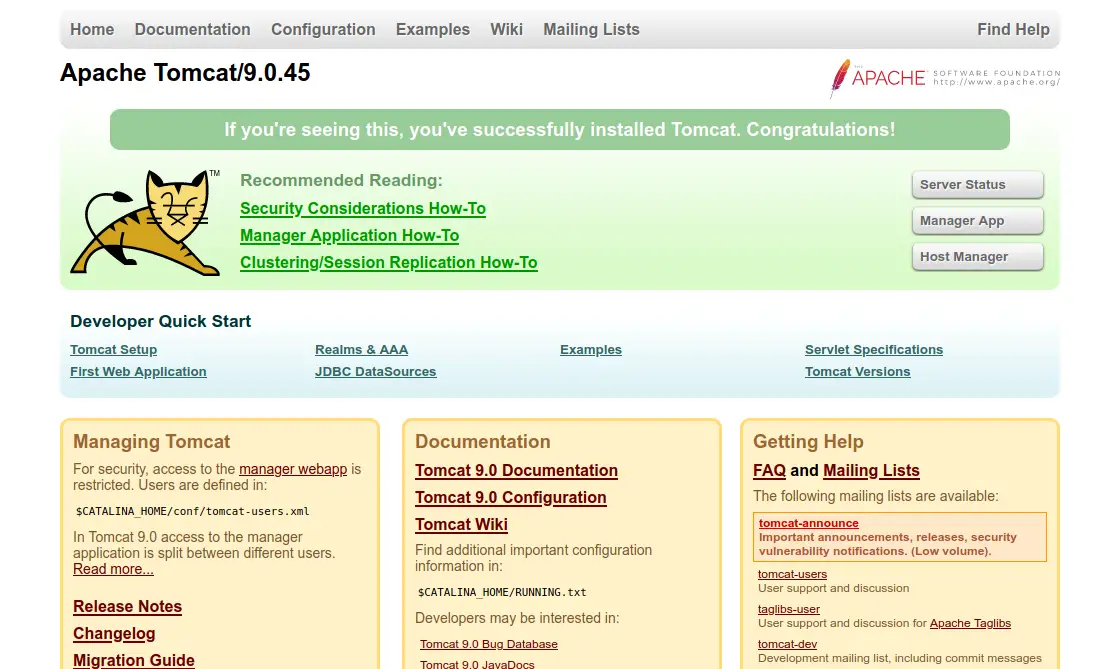Open Tomcat 9.0 Configuration link
Image resolution: width=1120 pixels, height=669 pixels.
pyautogui.click(x=511, y=498)
